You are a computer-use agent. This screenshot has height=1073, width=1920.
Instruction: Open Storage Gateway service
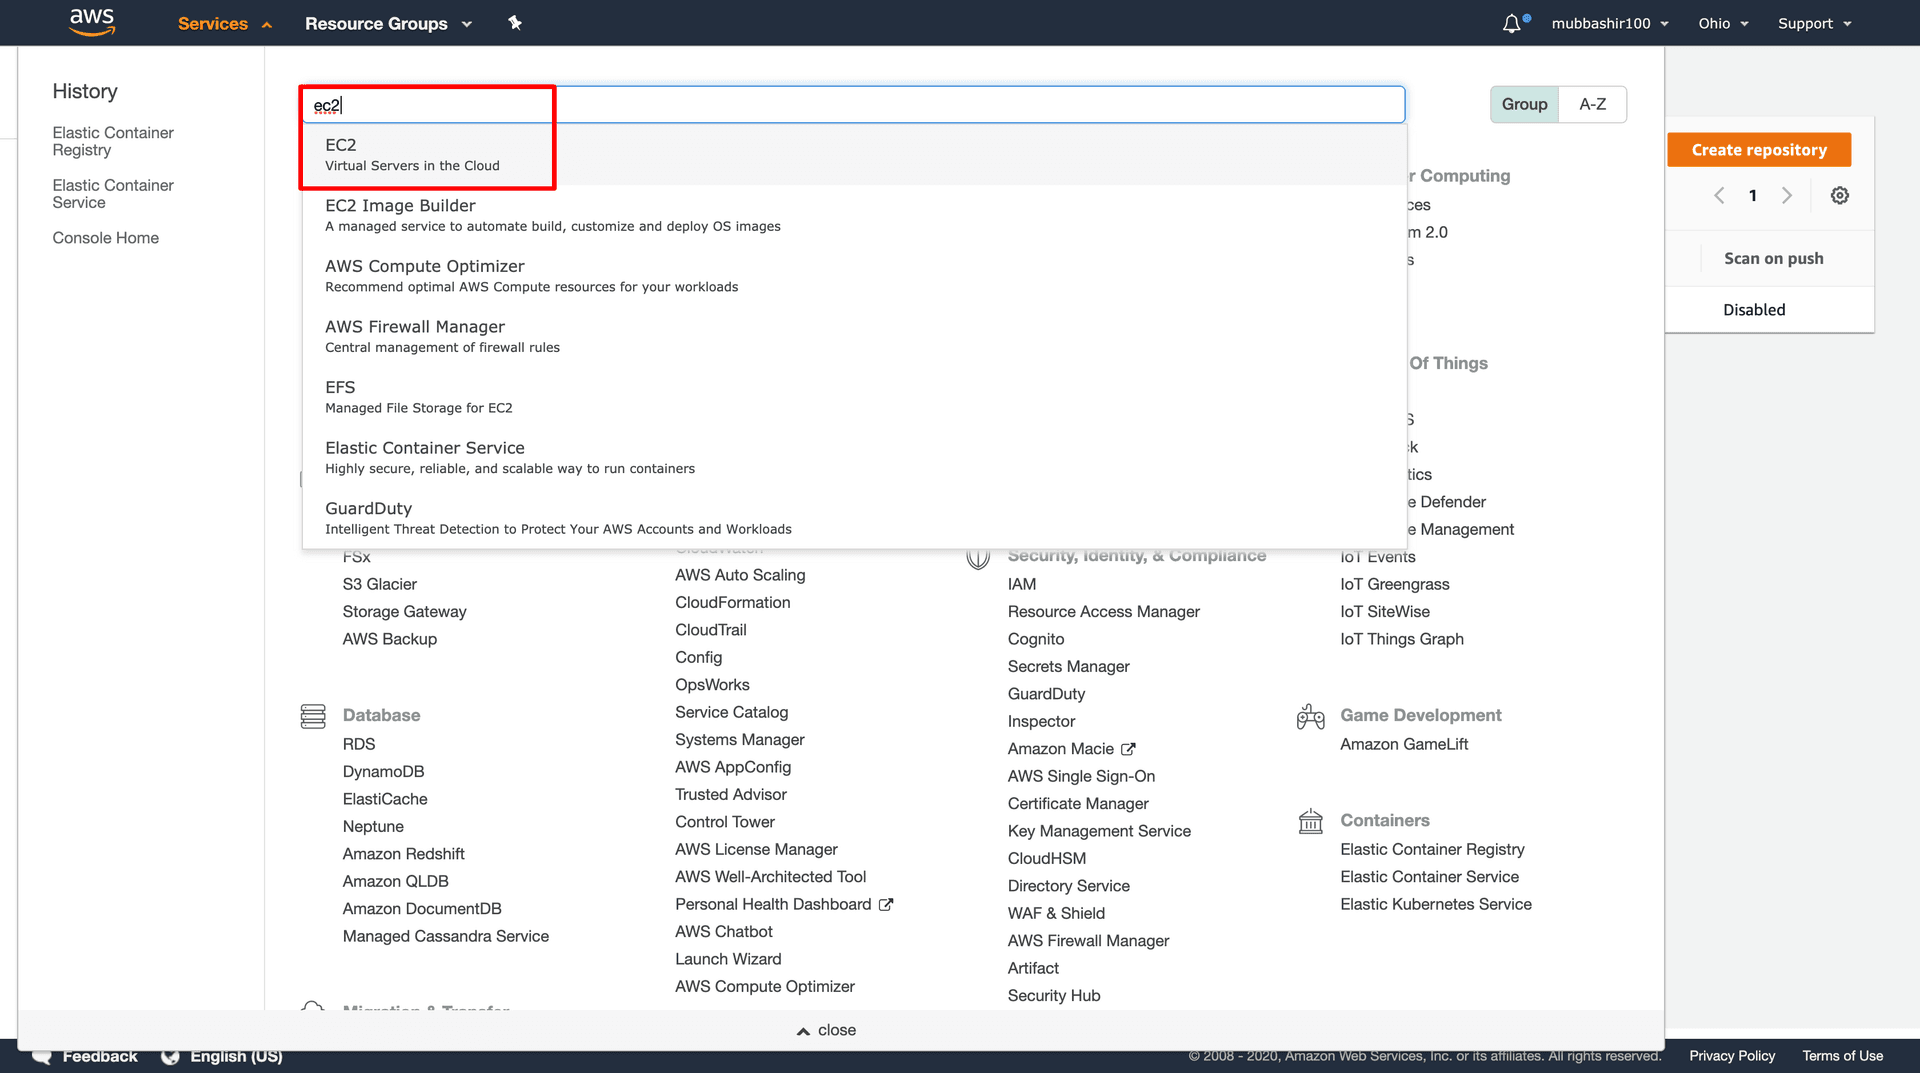(404, 612)
